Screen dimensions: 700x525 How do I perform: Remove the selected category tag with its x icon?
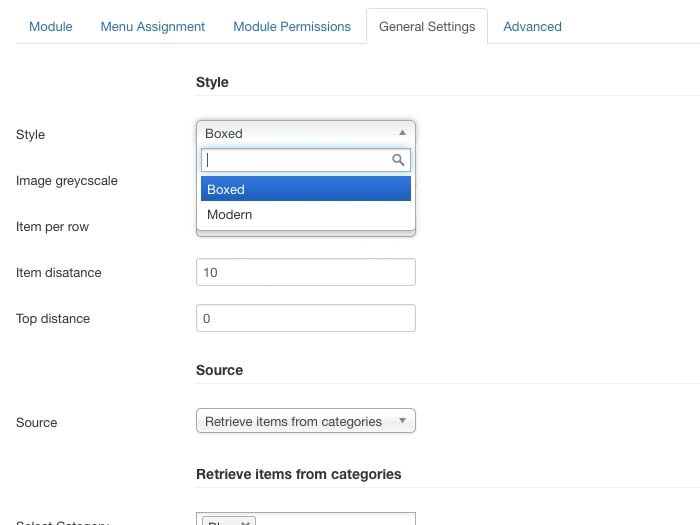coord(246,522)
